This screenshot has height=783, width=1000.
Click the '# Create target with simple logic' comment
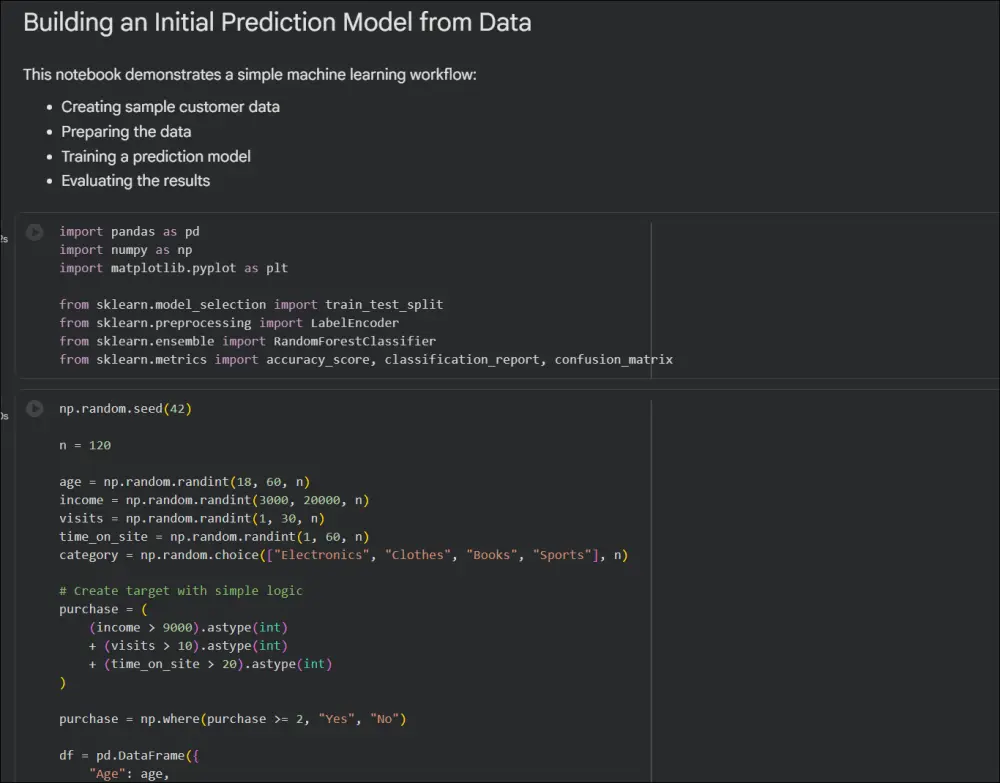click(x=181, y=591)
